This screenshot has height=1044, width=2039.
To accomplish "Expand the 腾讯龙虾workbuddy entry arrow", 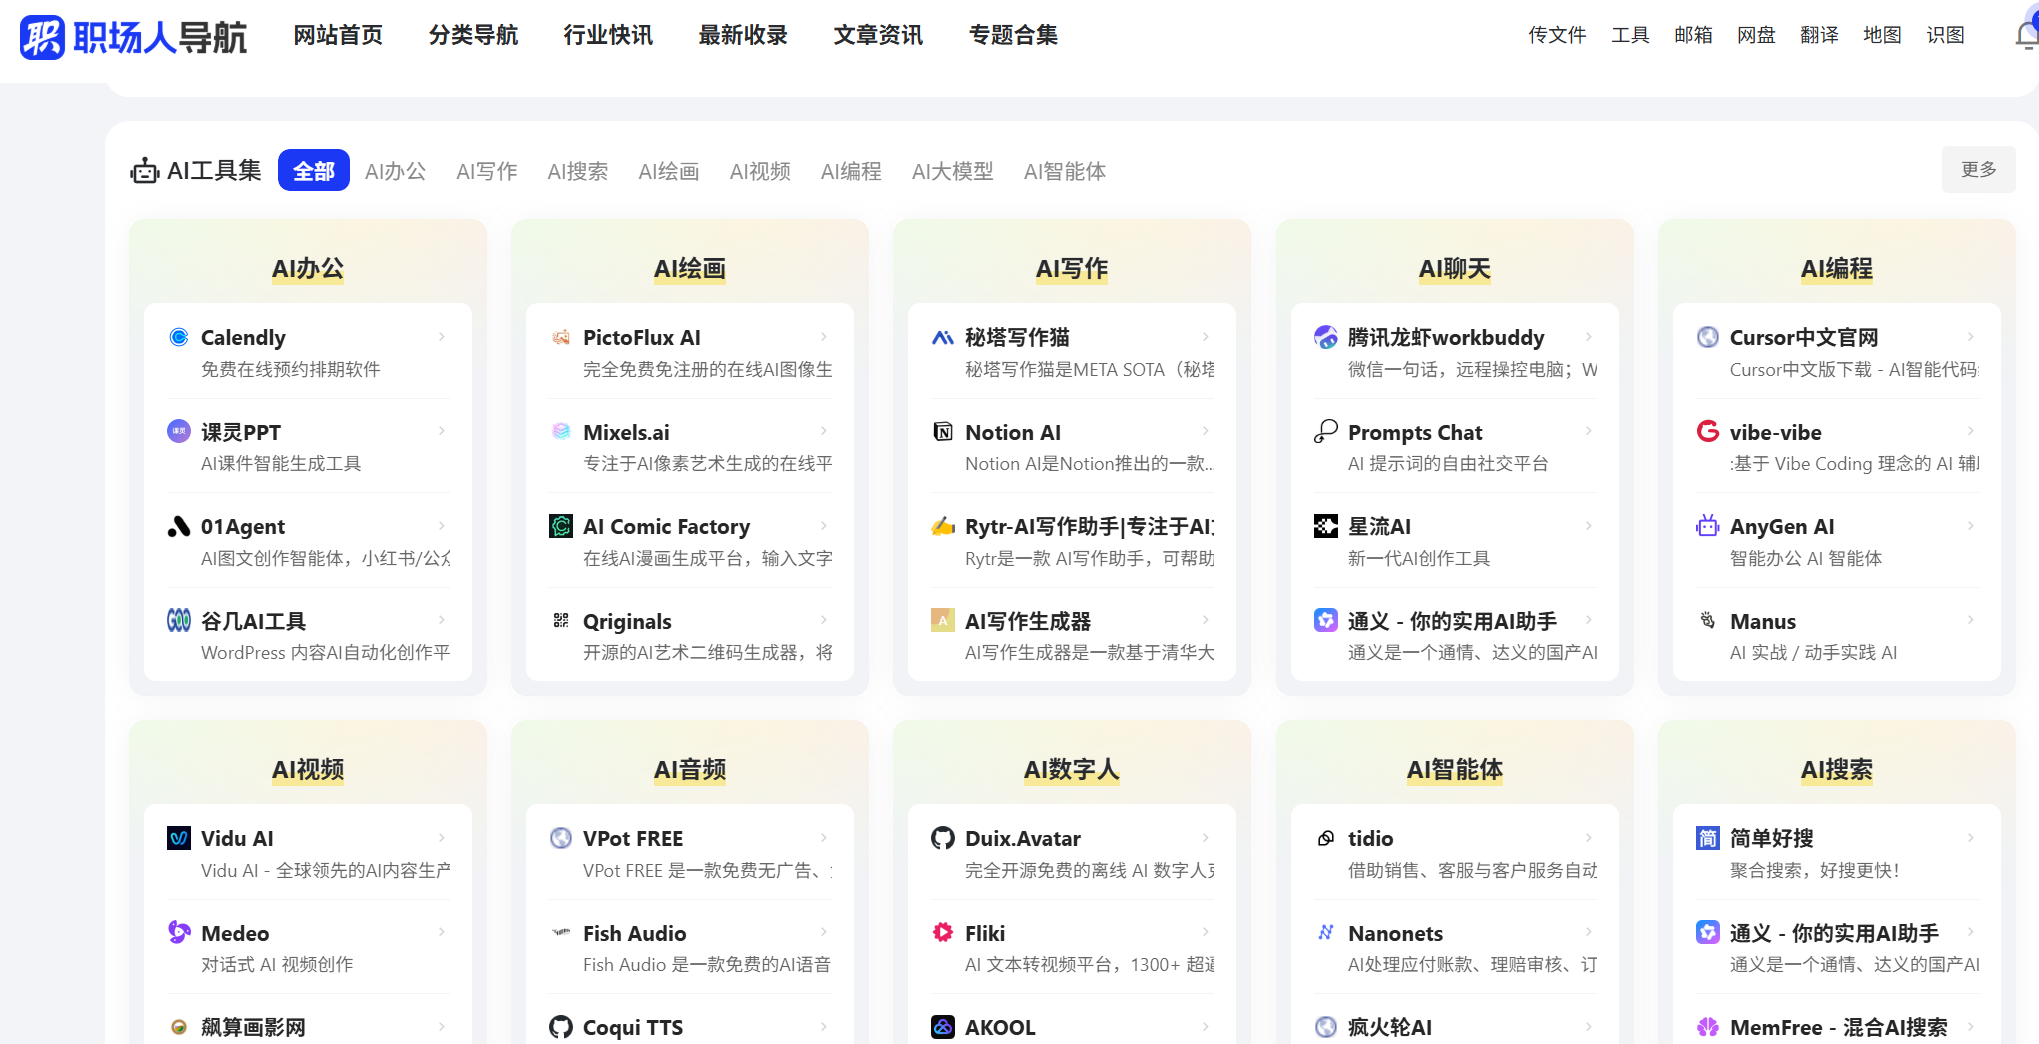I will (1589, 337).
